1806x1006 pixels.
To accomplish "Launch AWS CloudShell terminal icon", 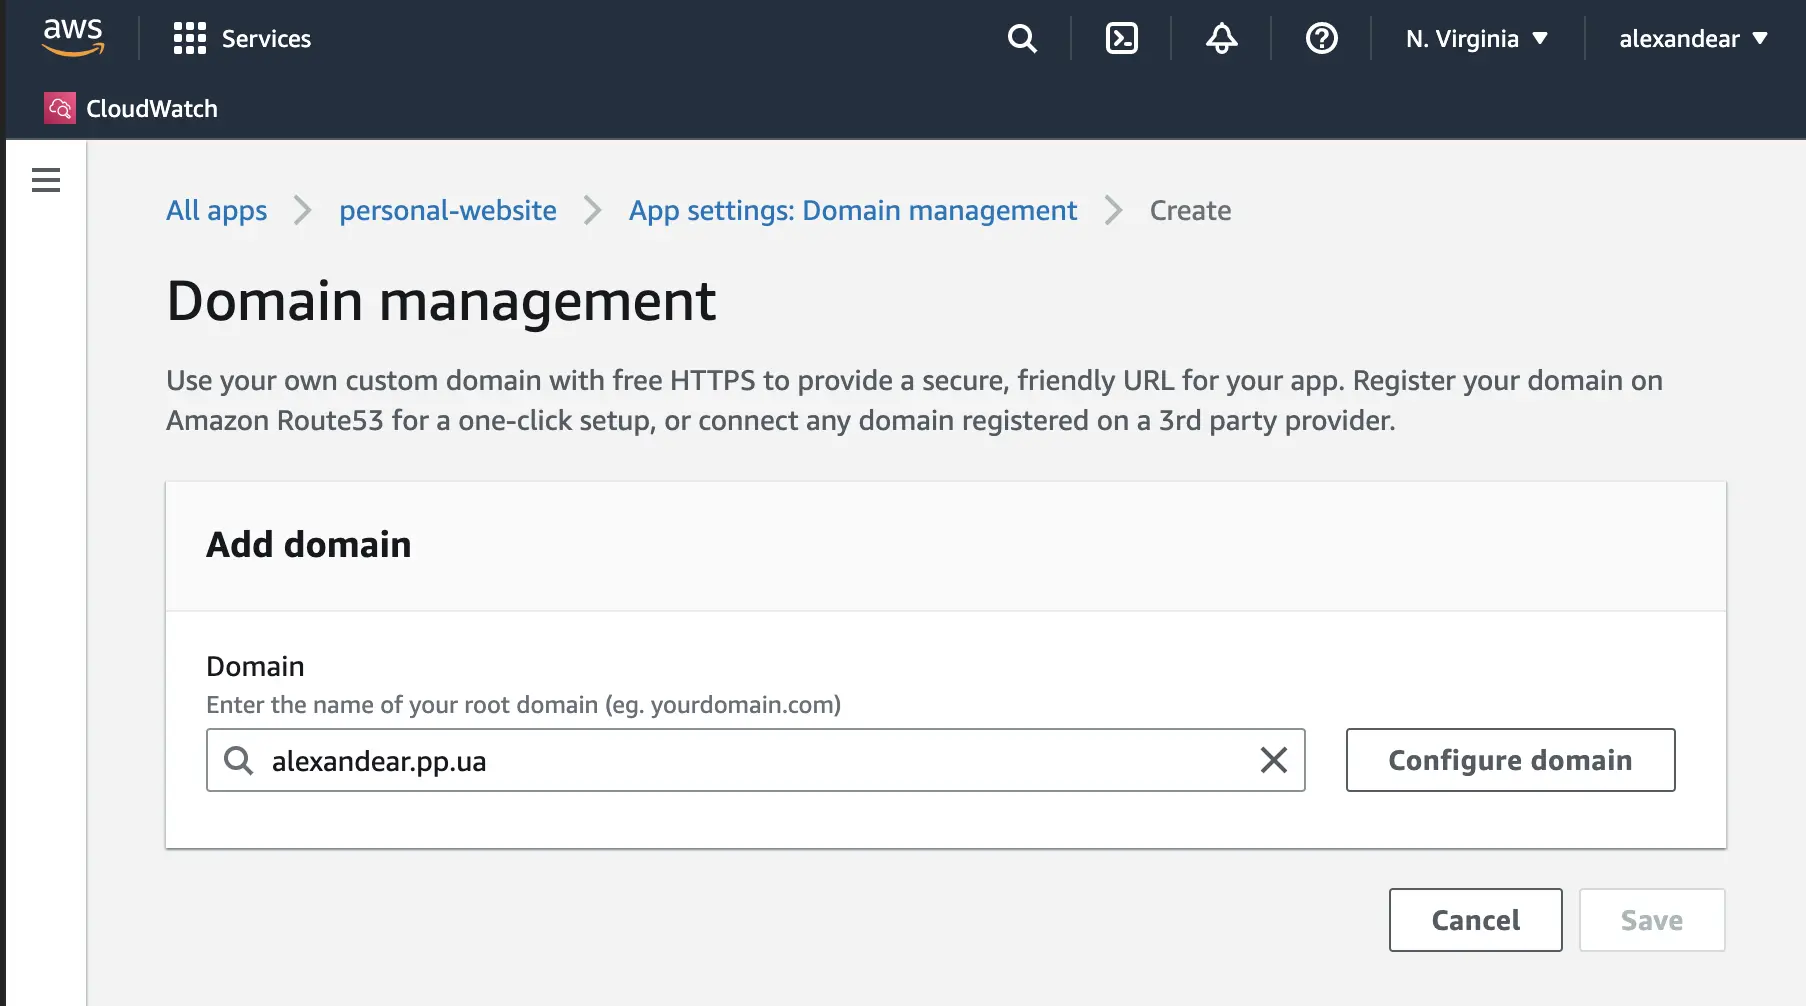I will [1121, 39].
